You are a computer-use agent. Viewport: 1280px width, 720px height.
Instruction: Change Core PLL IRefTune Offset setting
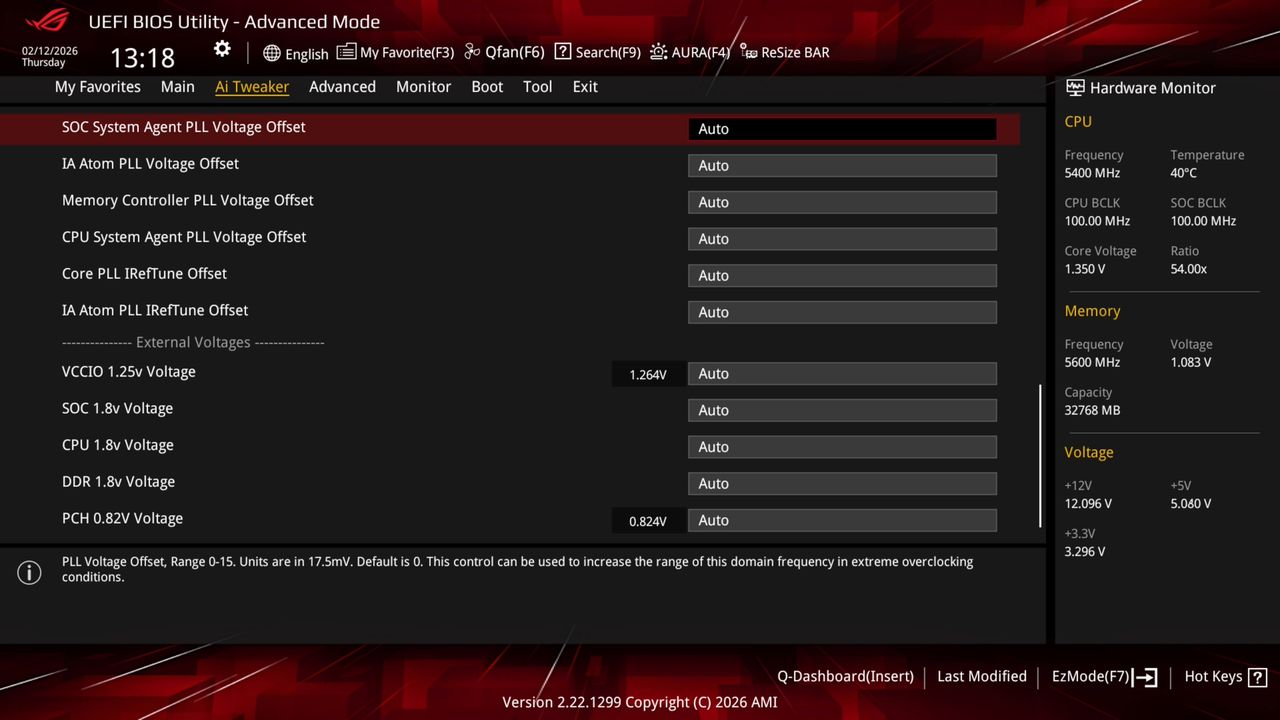pyautogui.click(x=841, y=275)
